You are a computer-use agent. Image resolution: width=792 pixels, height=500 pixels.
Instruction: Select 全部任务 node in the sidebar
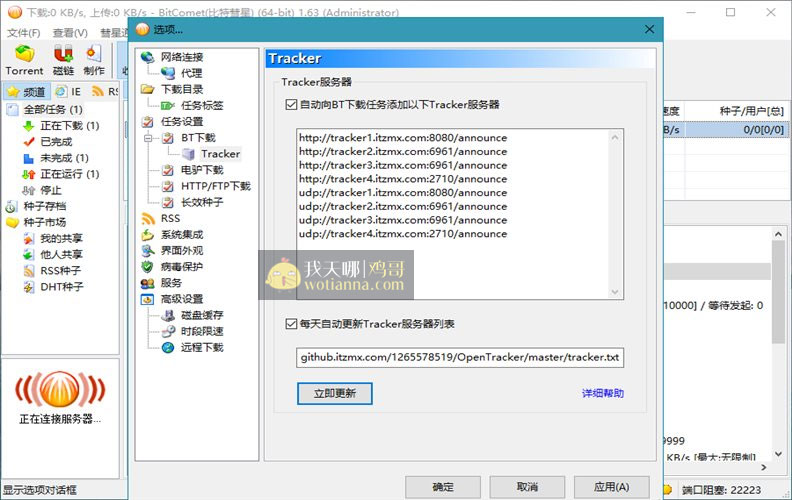tap(52, 109)
